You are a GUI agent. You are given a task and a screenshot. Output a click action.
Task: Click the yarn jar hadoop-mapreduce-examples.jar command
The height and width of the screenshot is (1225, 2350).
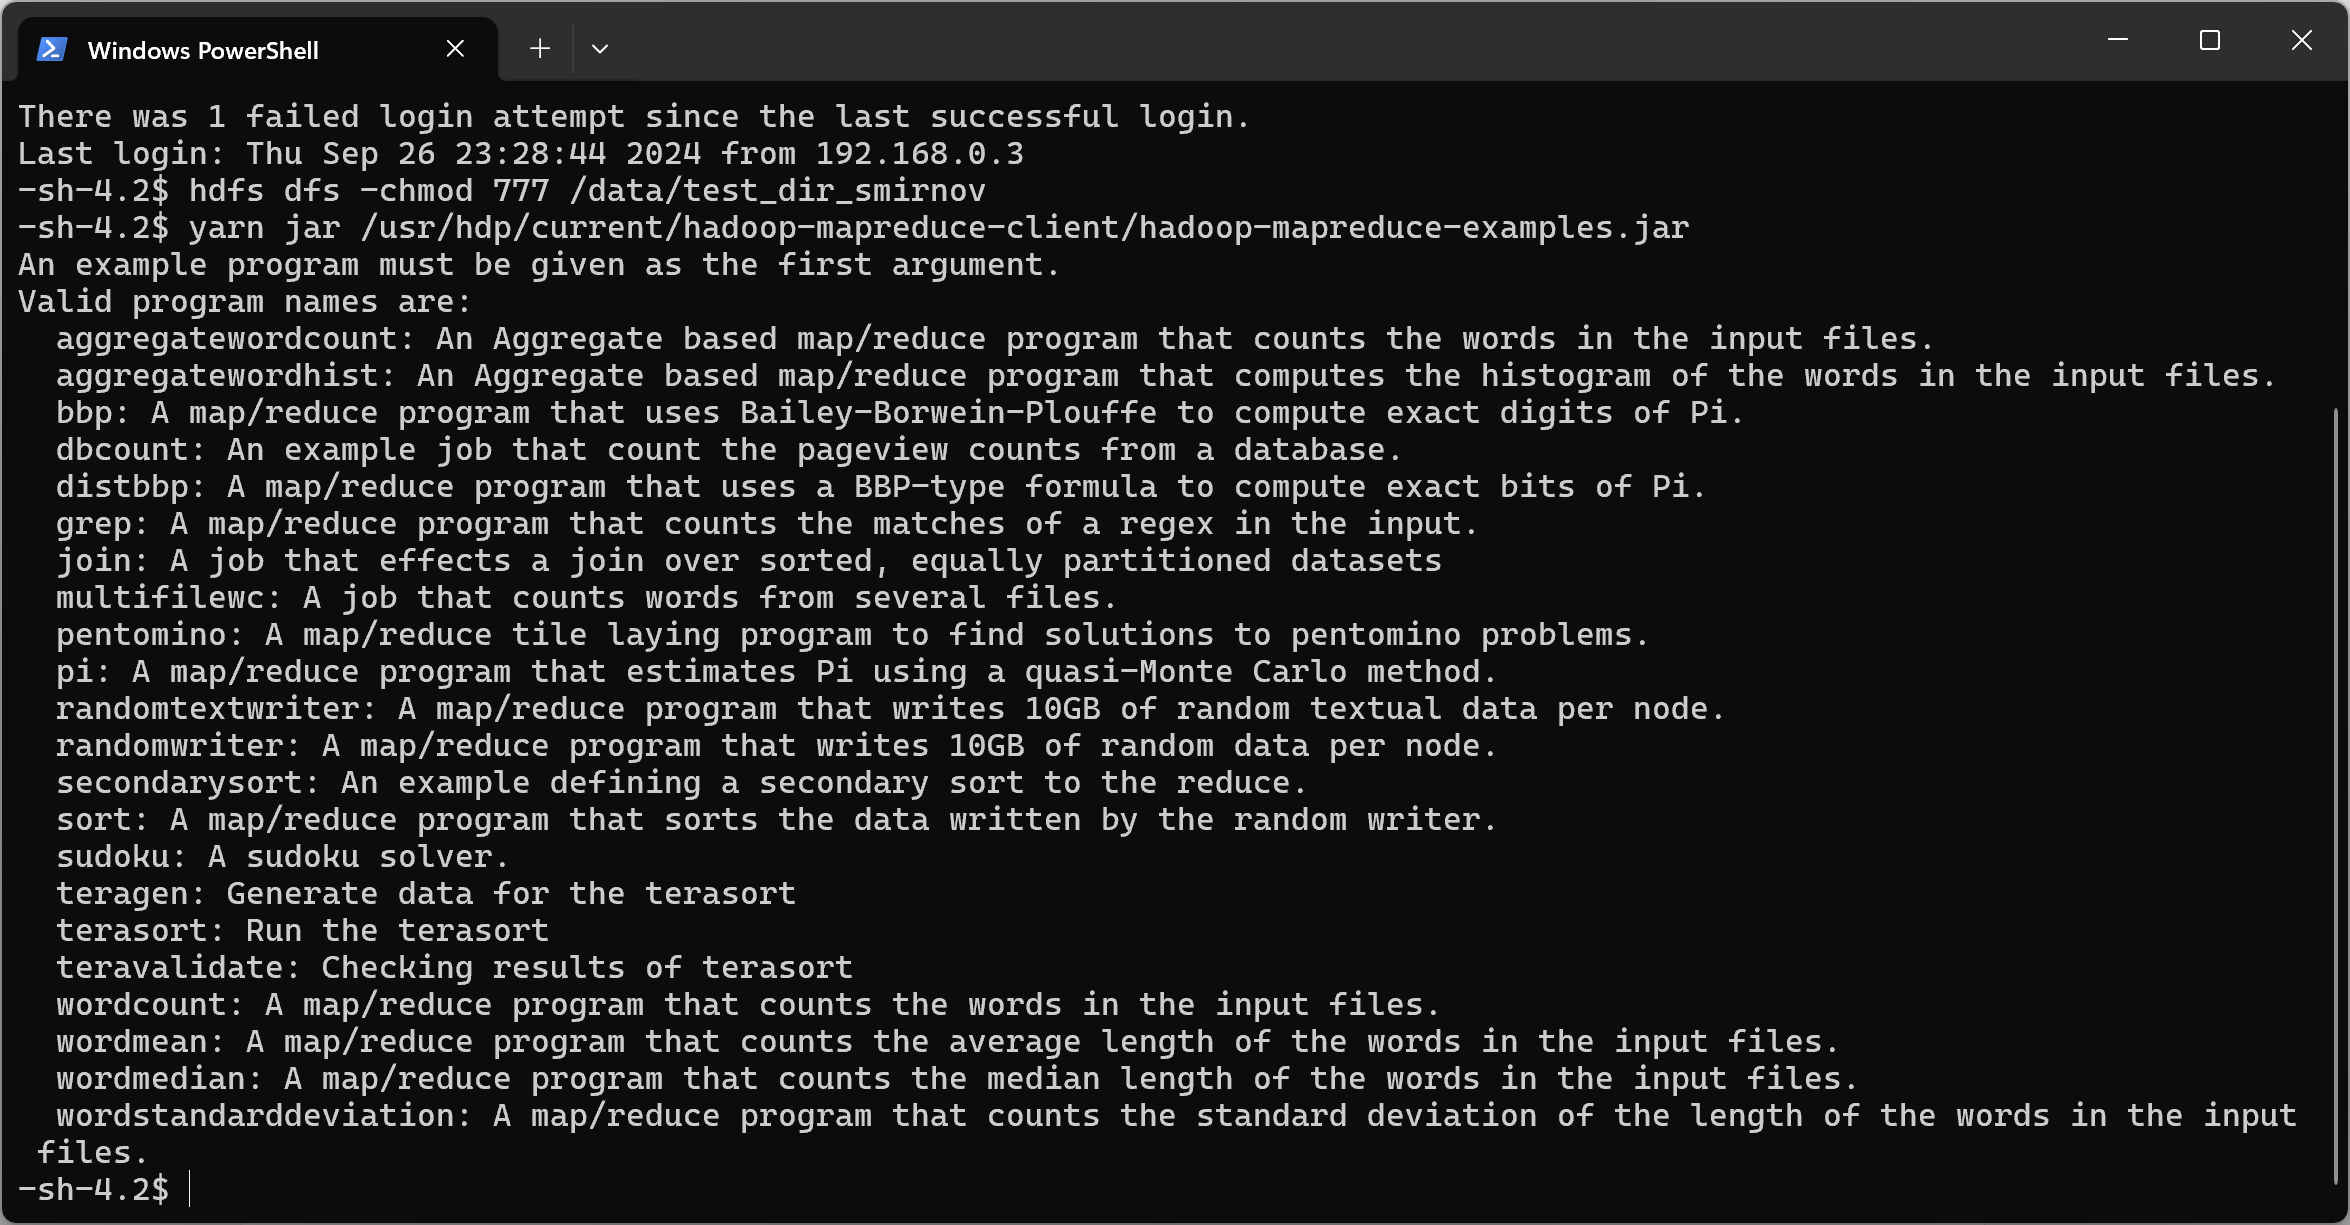click(x=939, y=228)
